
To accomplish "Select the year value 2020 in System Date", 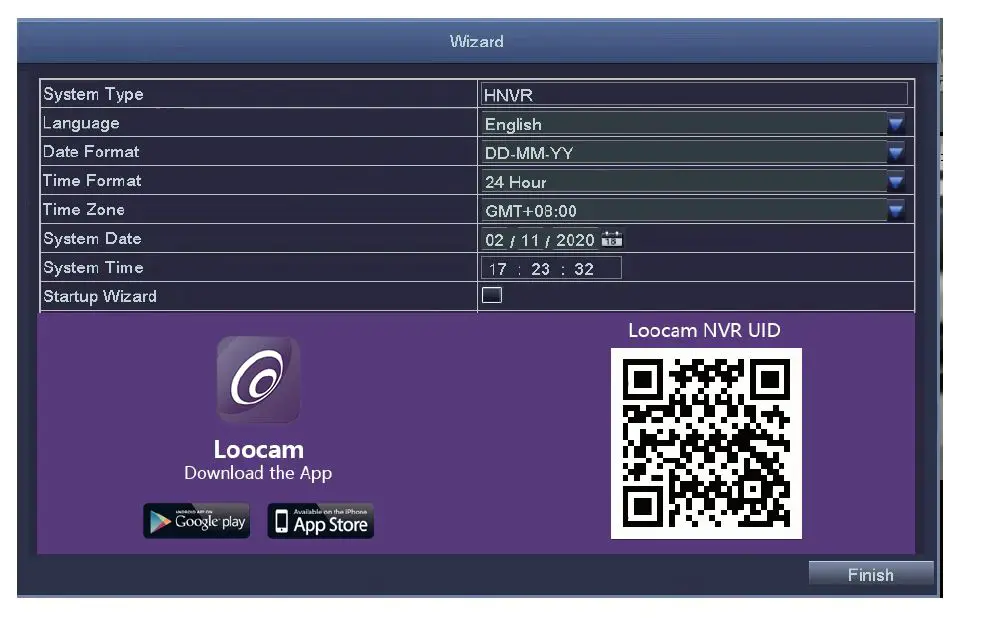I will (575, 240).
